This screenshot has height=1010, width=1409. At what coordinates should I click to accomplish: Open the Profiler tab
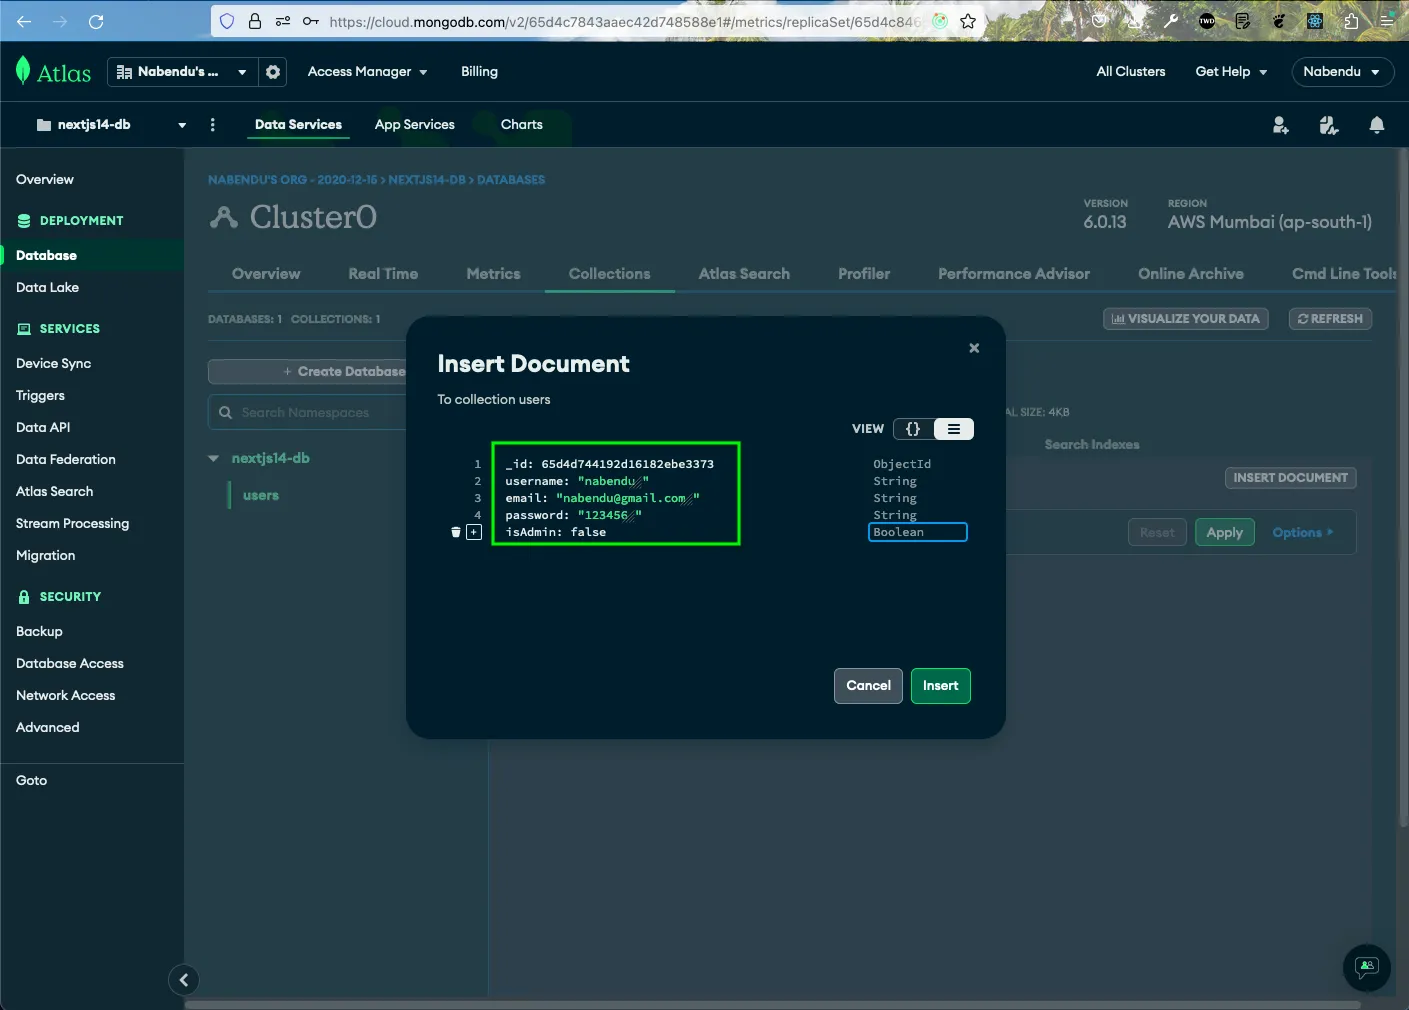(864, 274)
